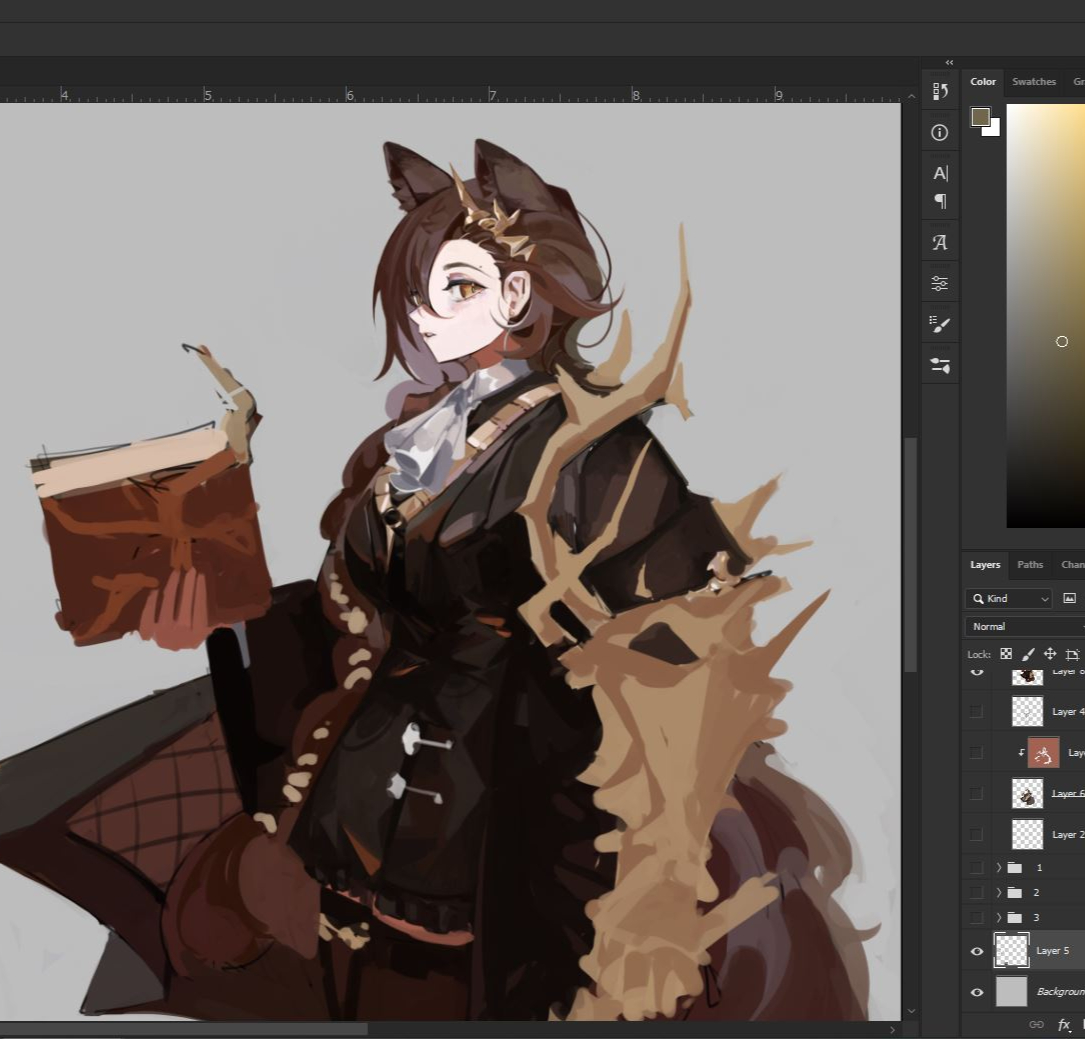The height and width of the screenshot is (1039, 1085).
Task: Switch to the Paths tab
Action: pos(1030,565)
